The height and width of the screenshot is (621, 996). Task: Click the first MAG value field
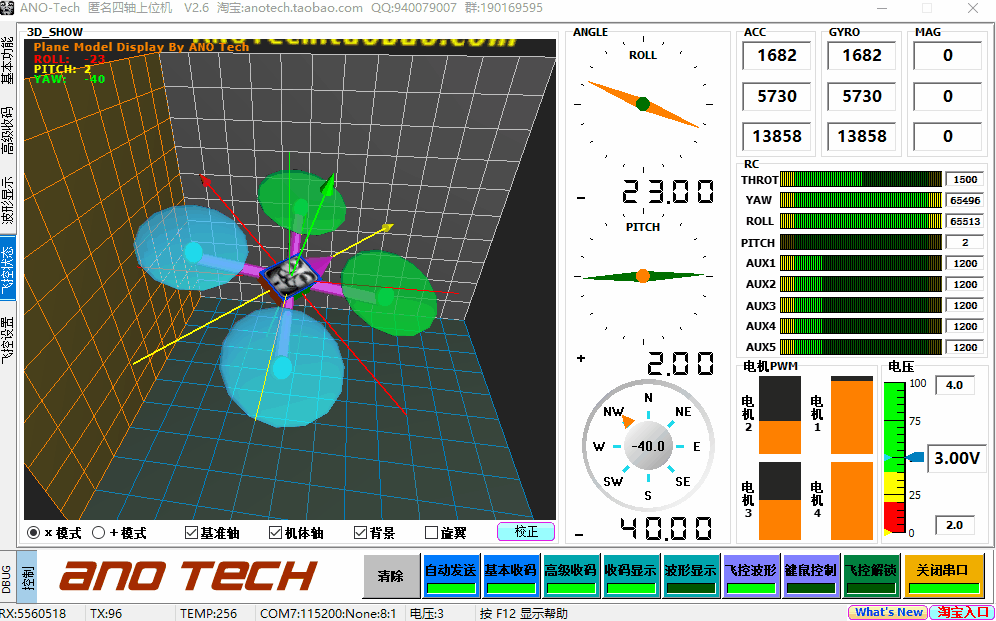coord(947,56)
